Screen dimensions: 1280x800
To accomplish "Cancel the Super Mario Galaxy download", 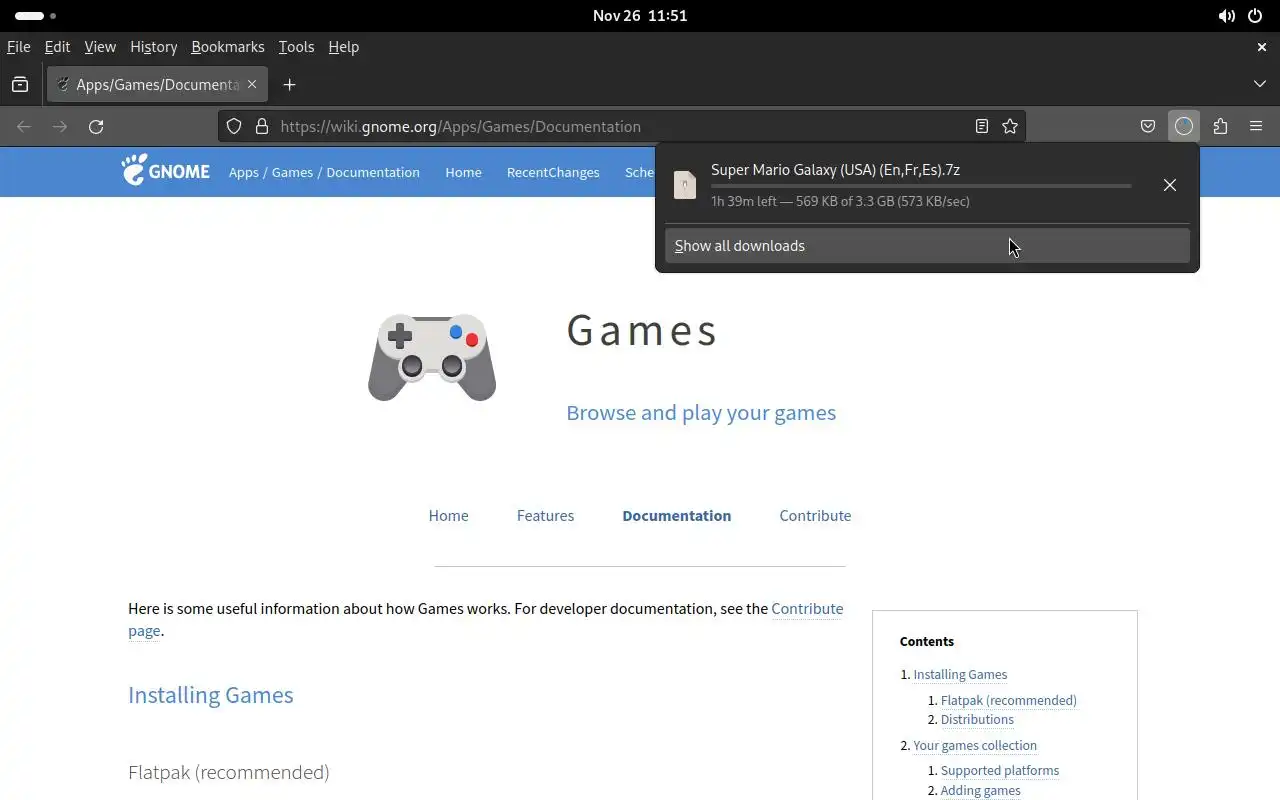I will coord(1170,185).
